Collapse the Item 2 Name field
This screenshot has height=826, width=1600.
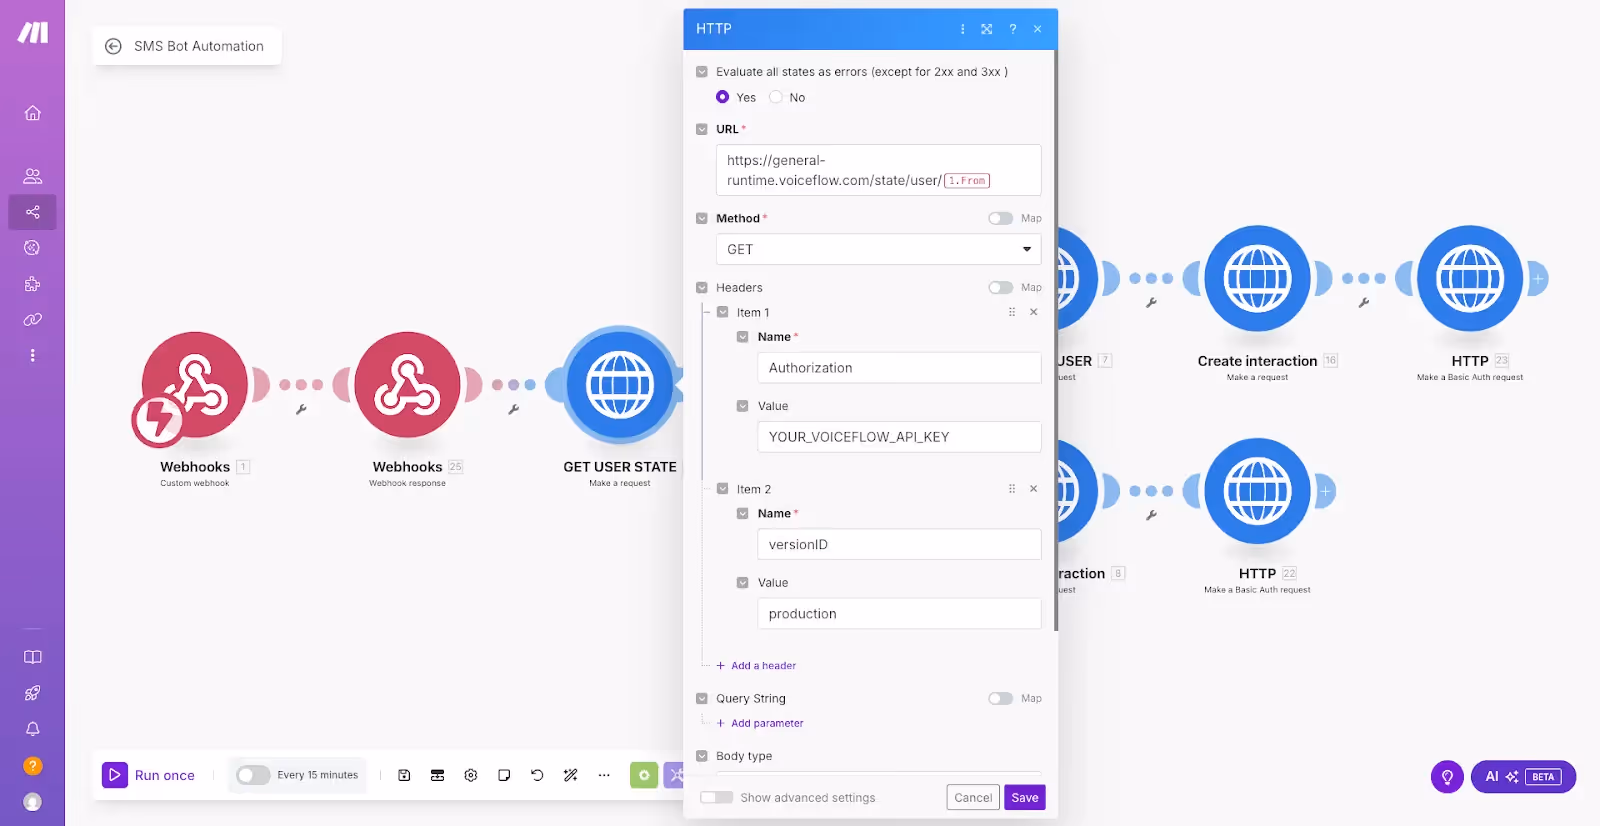click(x=742, y=513)
